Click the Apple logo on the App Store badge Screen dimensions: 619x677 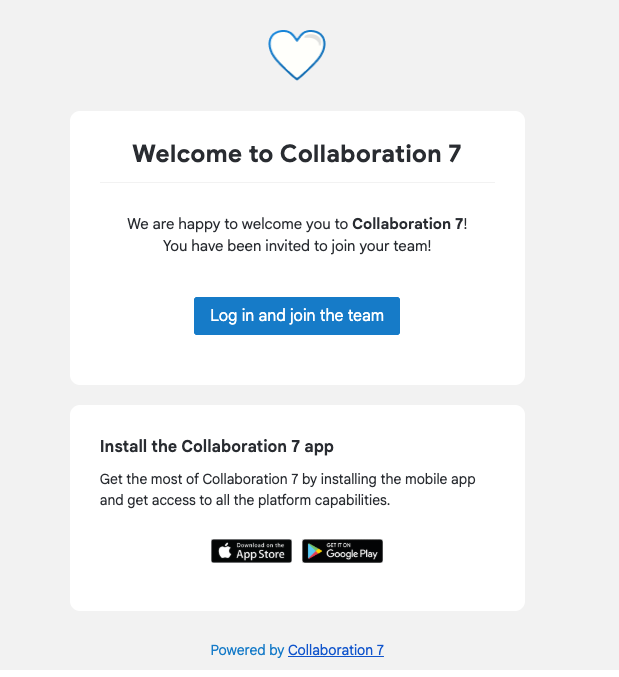223,551
